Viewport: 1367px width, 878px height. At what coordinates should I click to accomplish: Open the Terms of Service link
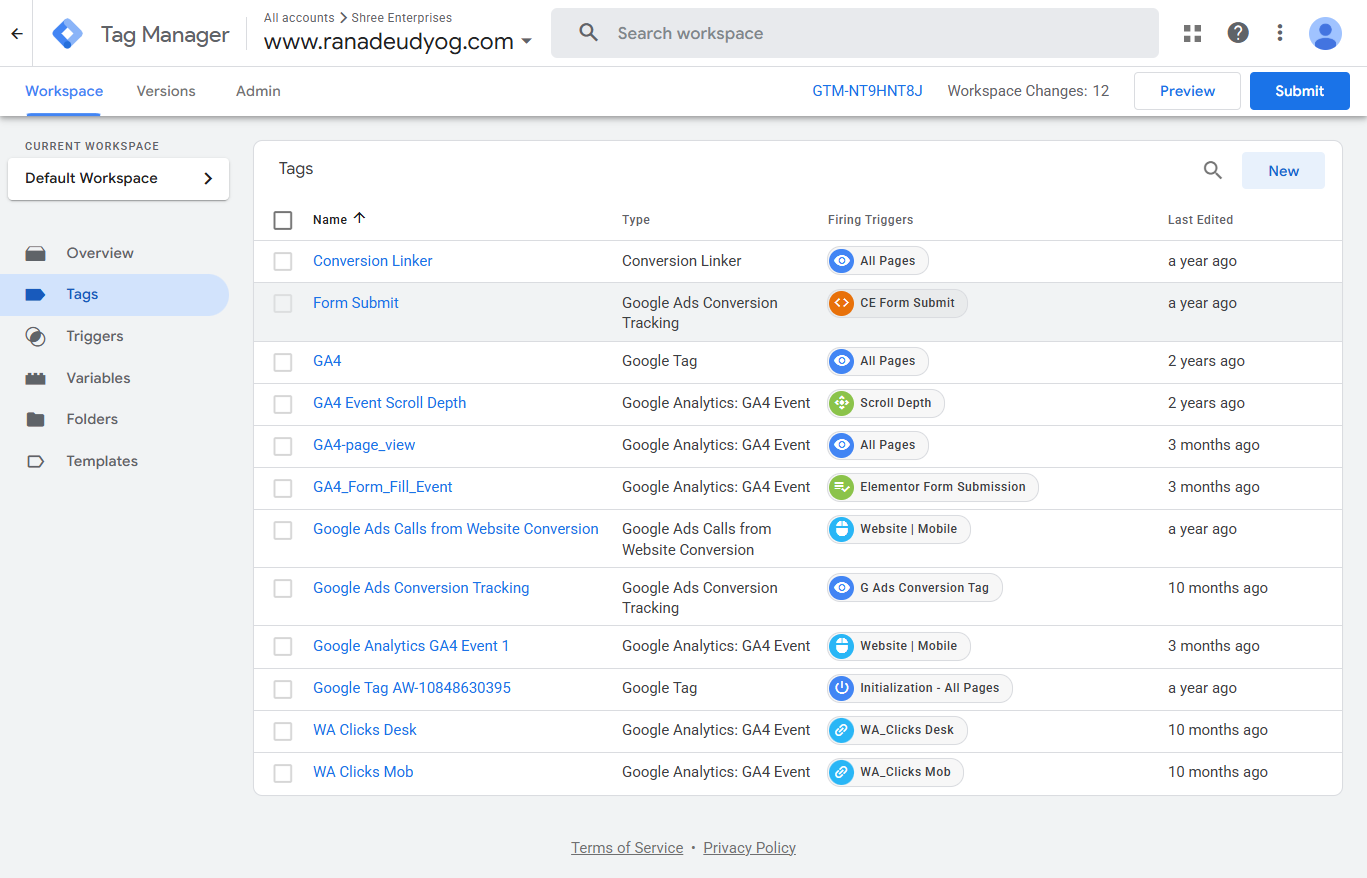pos(627,848)
